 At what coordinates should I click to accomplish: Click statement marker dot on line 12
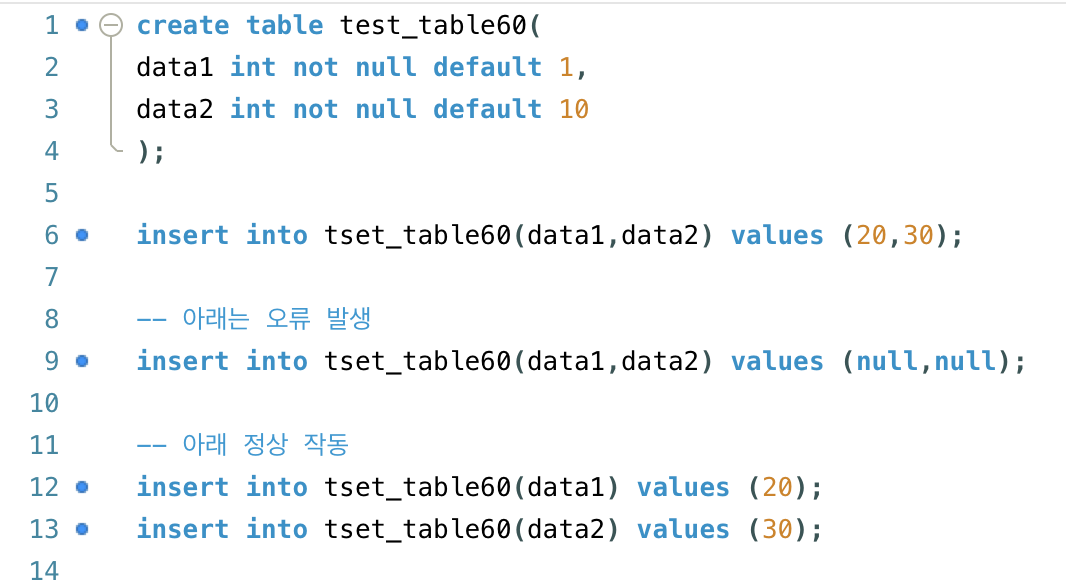tap(82, 487)
